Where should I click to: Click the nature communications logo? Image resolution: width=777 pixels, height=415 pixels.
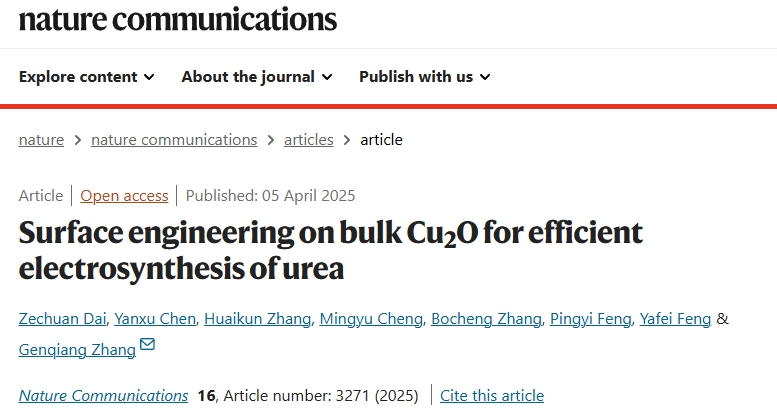pyautogui.click(x=177, y=20)
